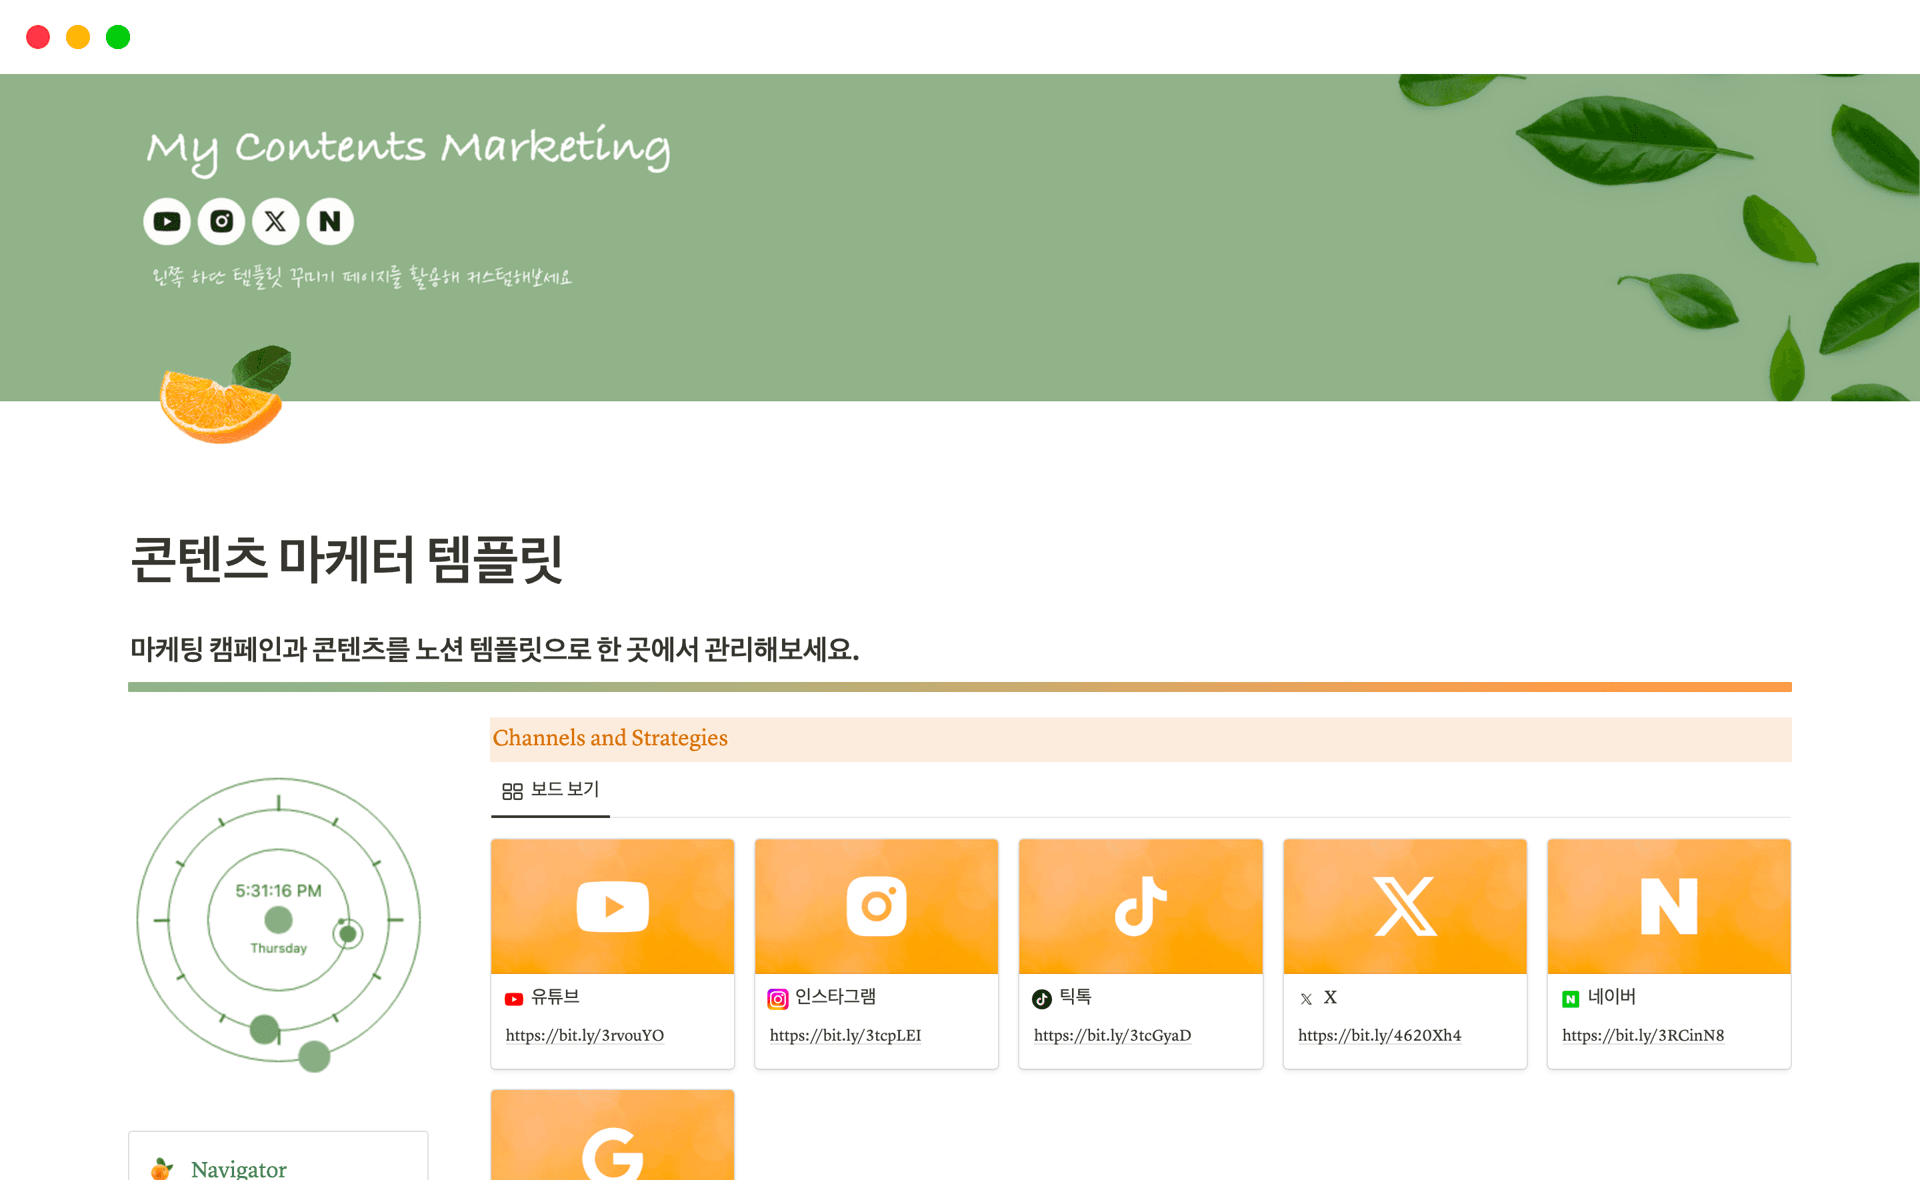The image size is (1920, 1200).
Task: Open the Google card cover image
Action: [612, 1135]
